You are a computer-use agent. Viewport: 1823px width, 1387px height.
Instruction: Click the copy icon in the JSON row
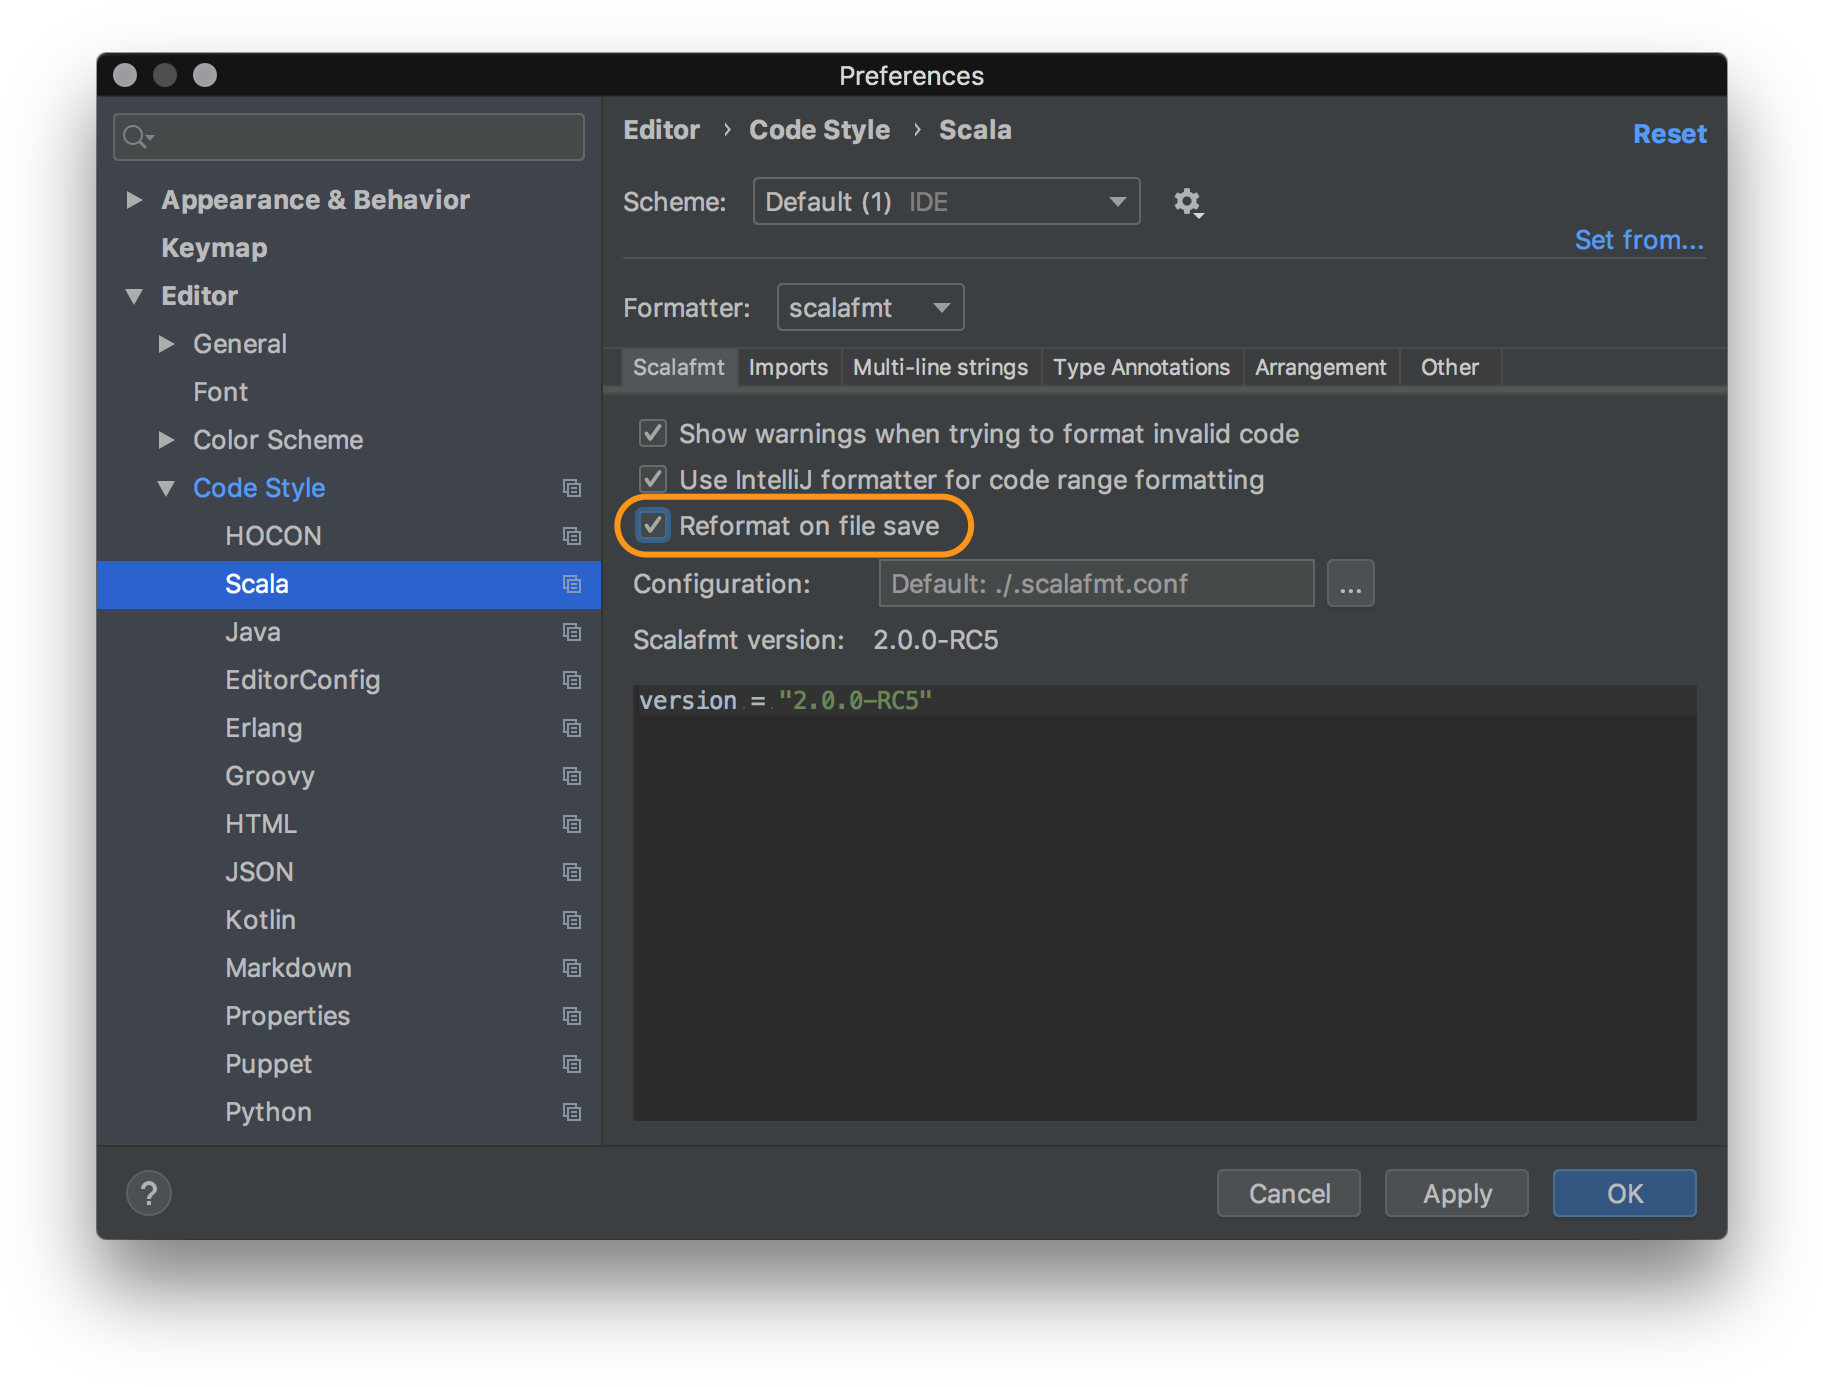(572, 872)
